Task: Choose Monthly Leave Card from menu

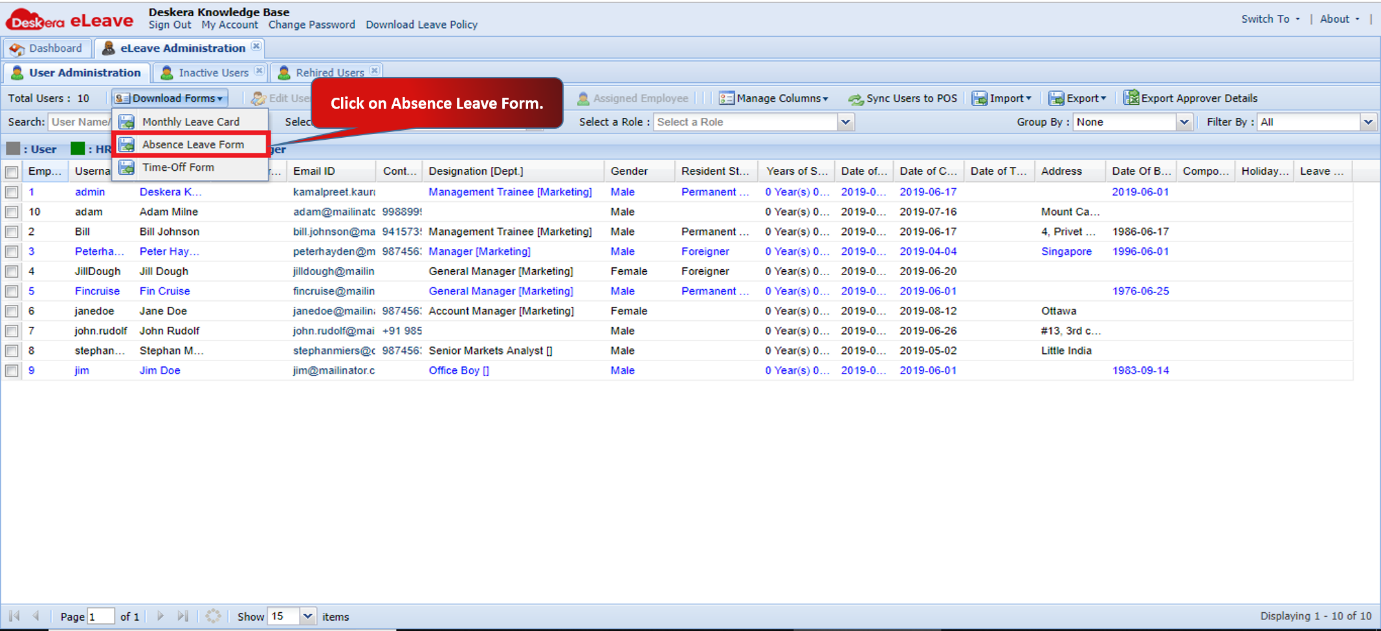Action: tap(190, 122)
